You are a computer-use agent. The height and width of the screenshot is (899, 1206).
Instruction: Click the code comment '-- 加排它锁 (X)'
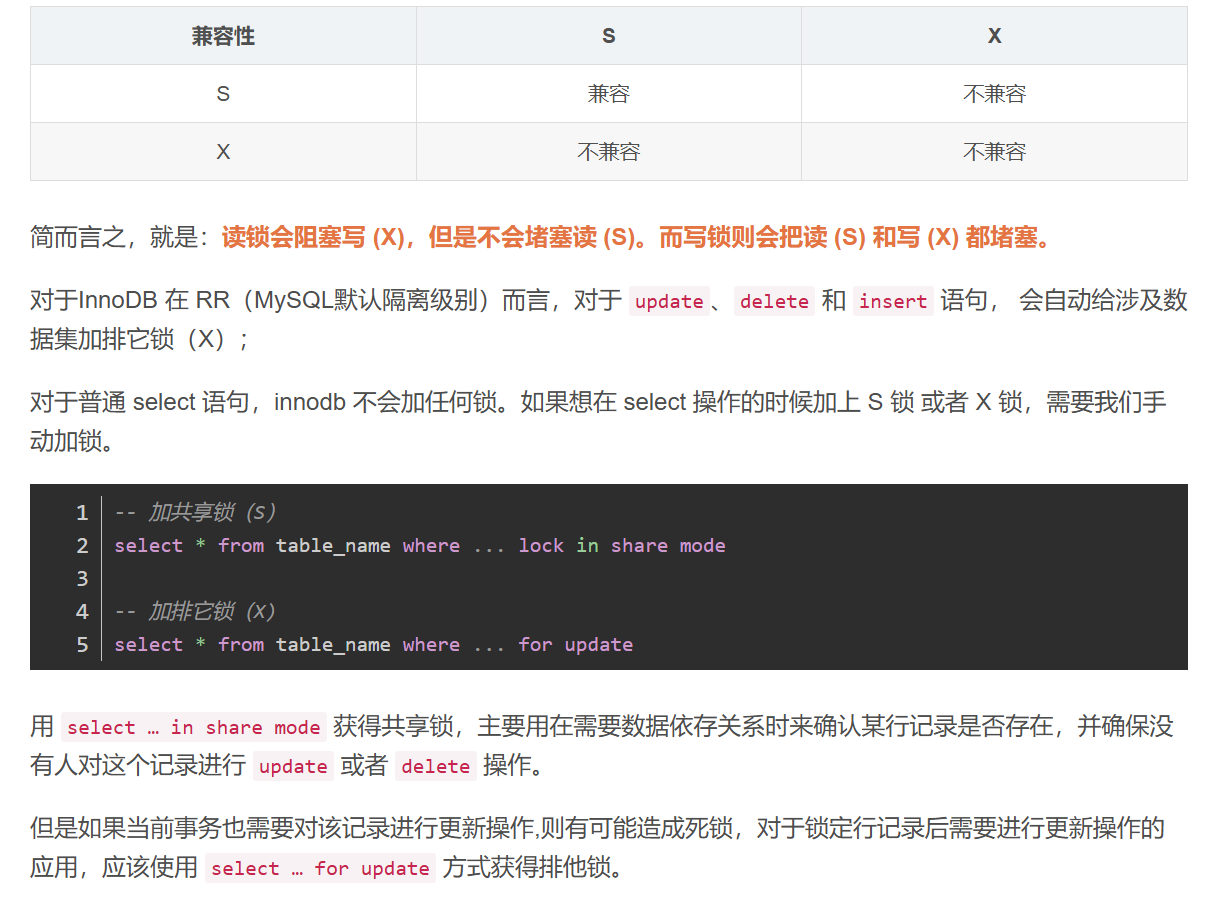click(194, 611)
